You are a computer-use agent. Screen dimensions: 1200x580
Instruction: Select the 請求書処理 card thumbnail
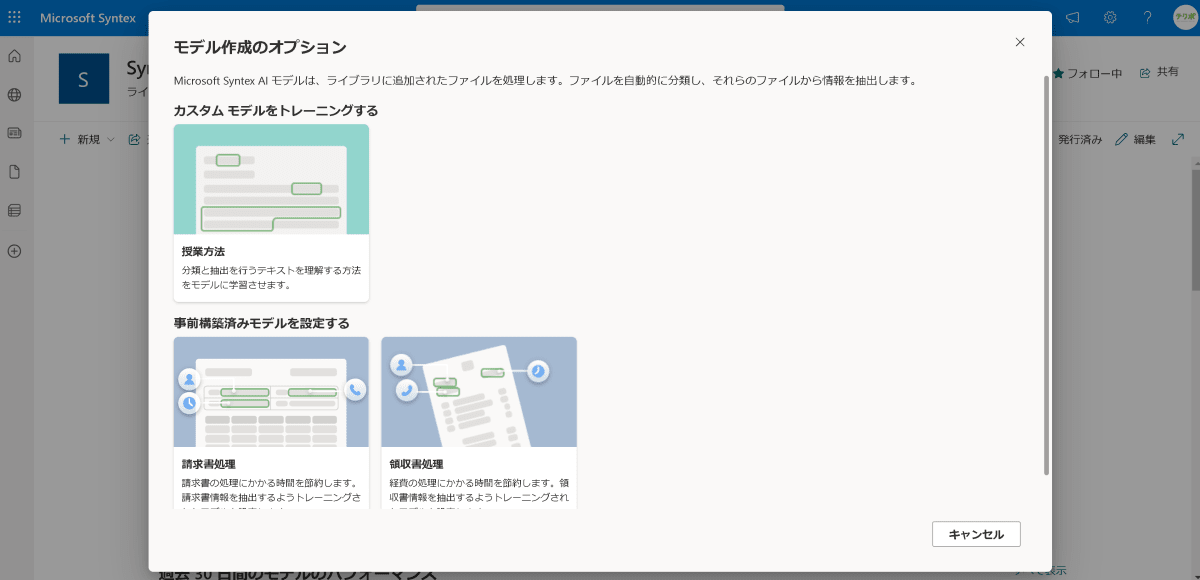(271, 392)
